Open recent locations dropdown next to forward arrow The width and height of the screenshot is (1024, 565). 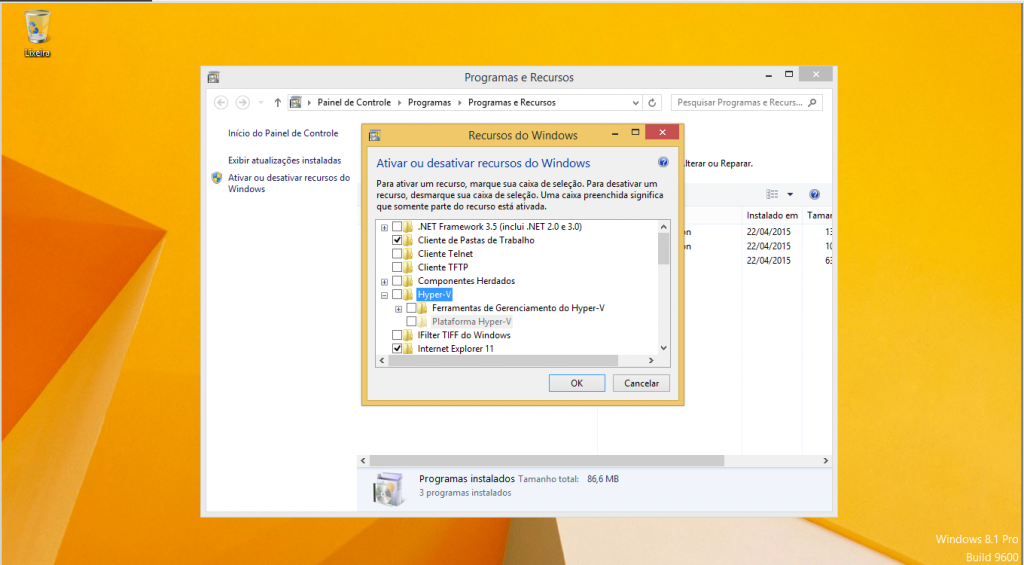[x=261, y=103]
